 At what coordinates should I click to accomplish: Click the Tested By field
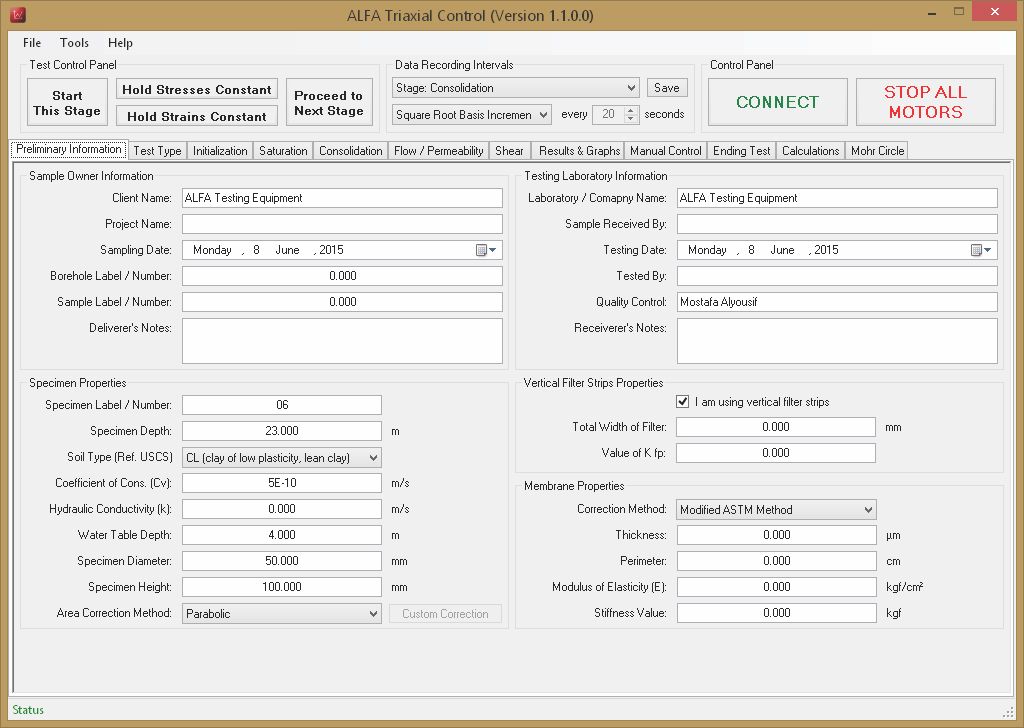click(x=837, y=276)
